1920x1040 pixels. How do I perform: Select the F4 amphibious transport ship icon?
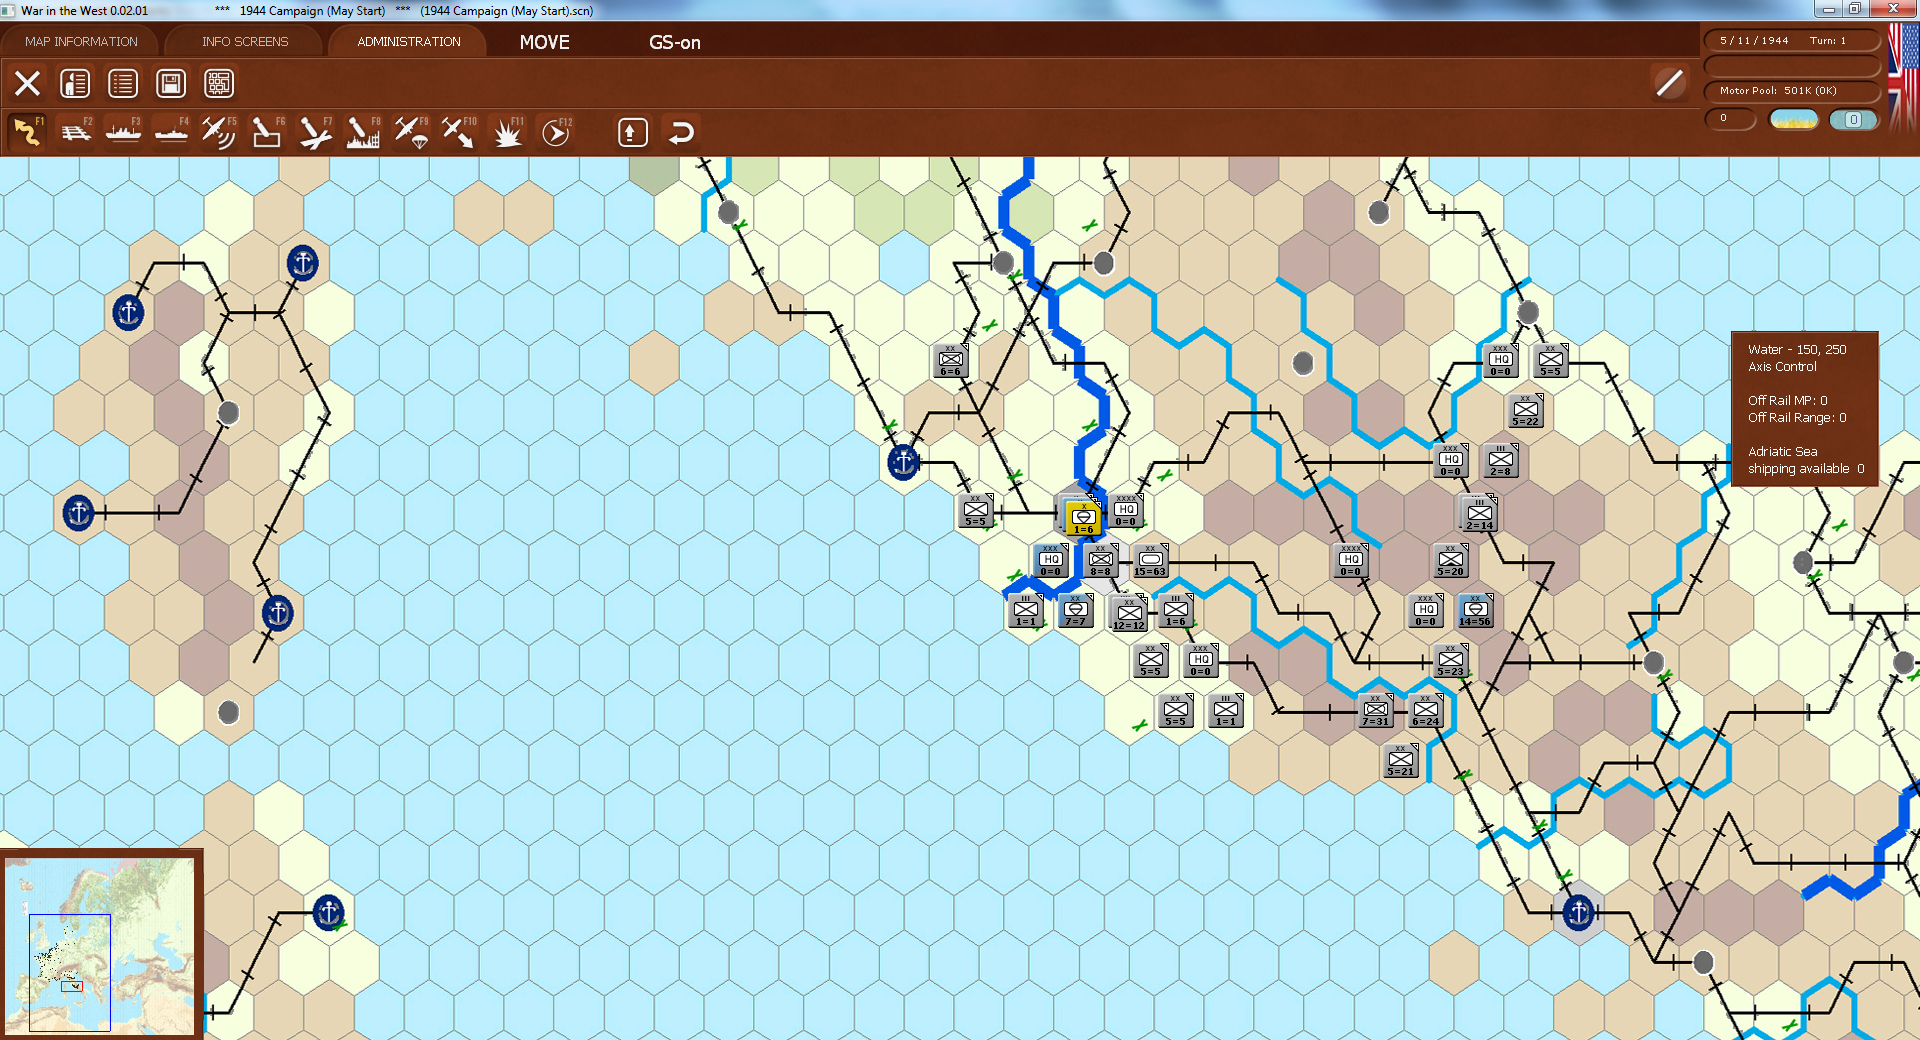click(171, 132)
